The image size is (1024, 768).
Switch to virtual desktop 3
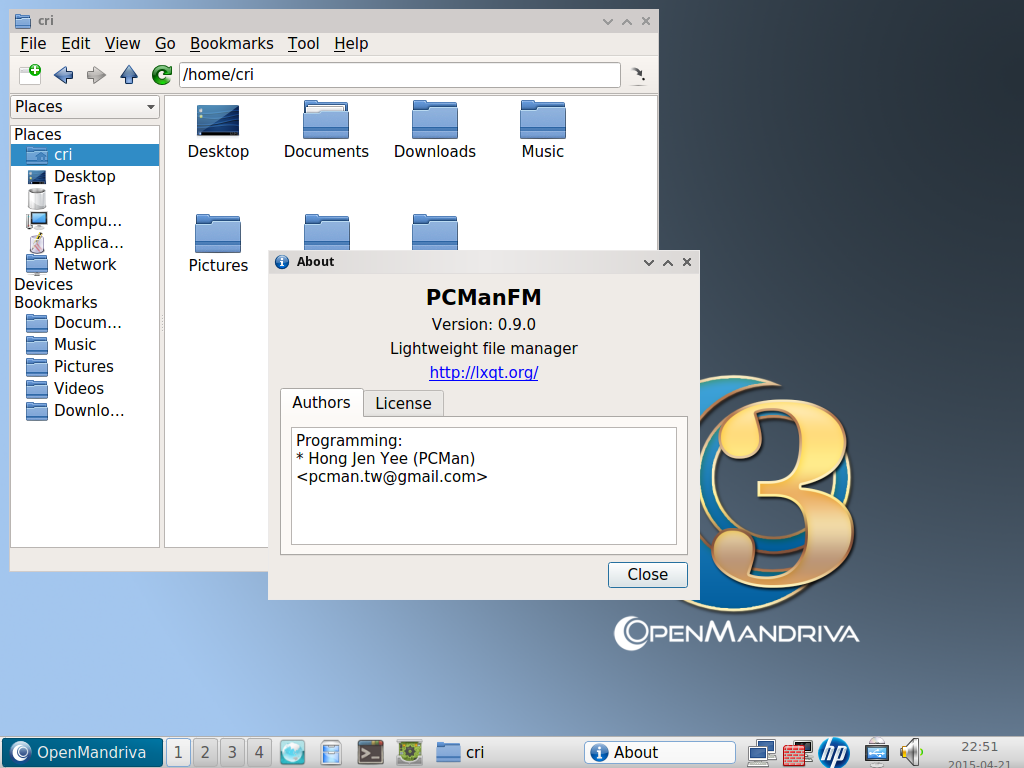231,752
